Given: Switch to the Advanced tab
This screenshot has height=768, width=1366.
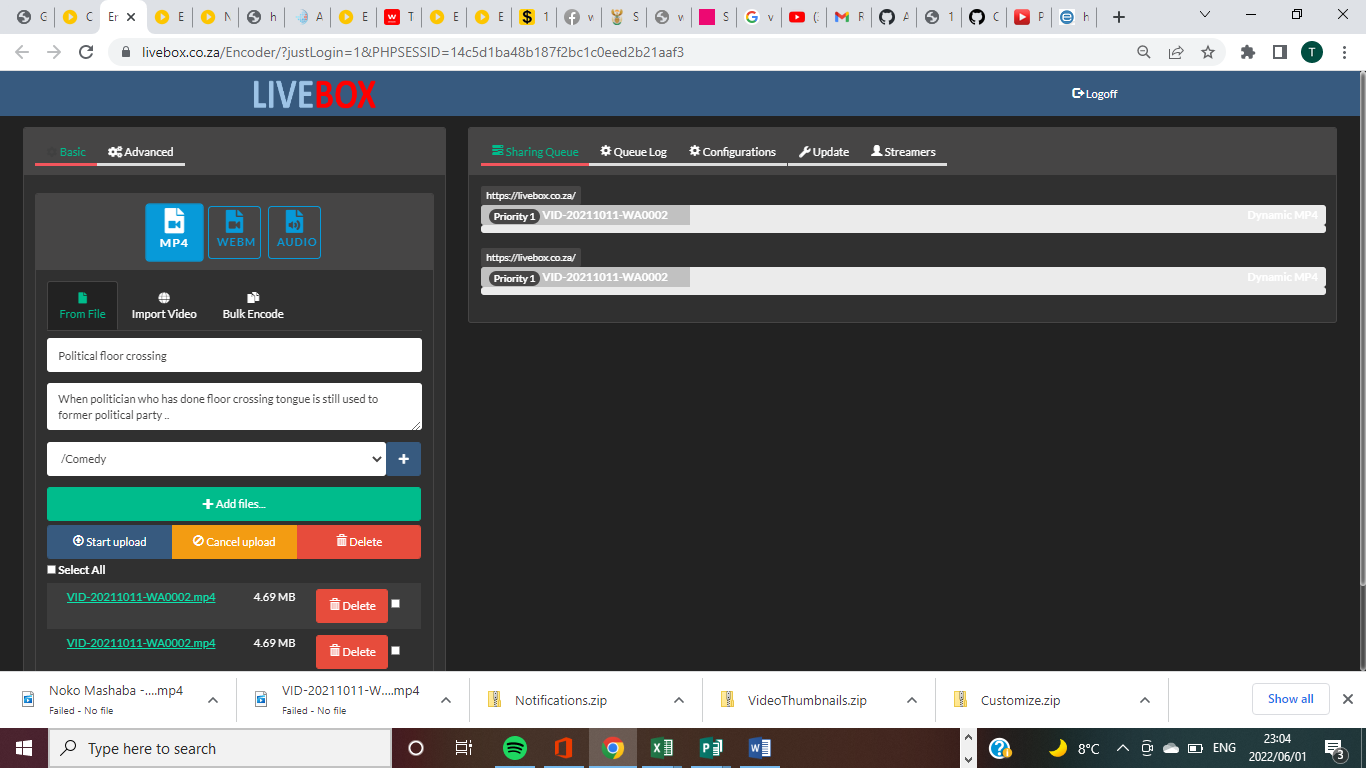Looking at the screenshot, I should [141, 152].
